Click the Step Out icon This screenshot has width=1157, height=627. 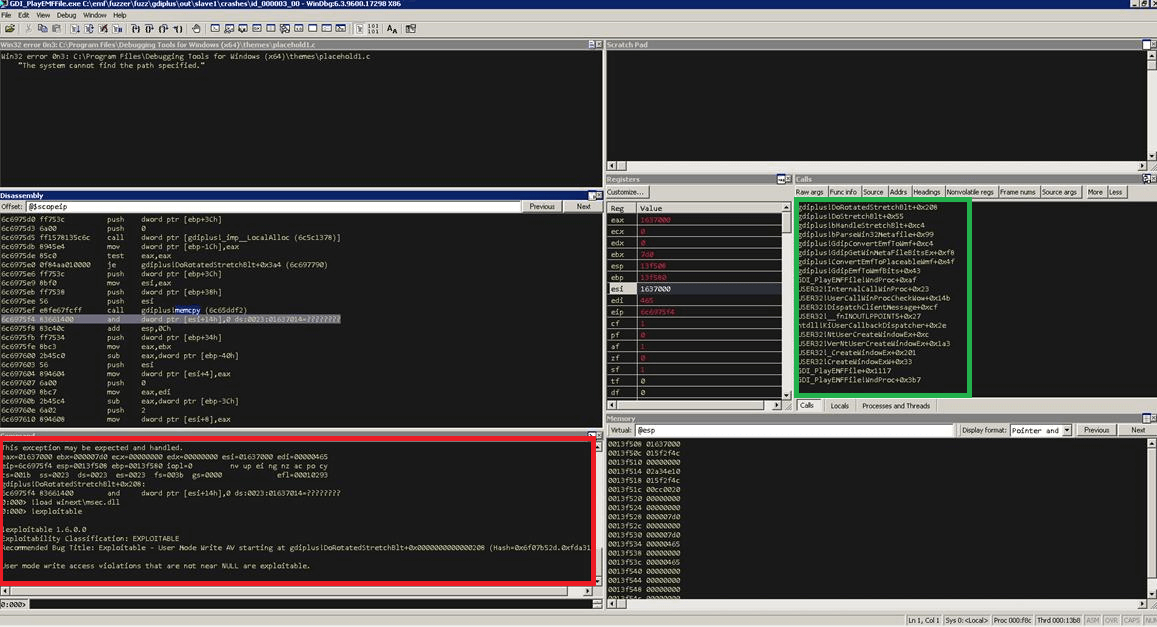[x=163, y=29]
